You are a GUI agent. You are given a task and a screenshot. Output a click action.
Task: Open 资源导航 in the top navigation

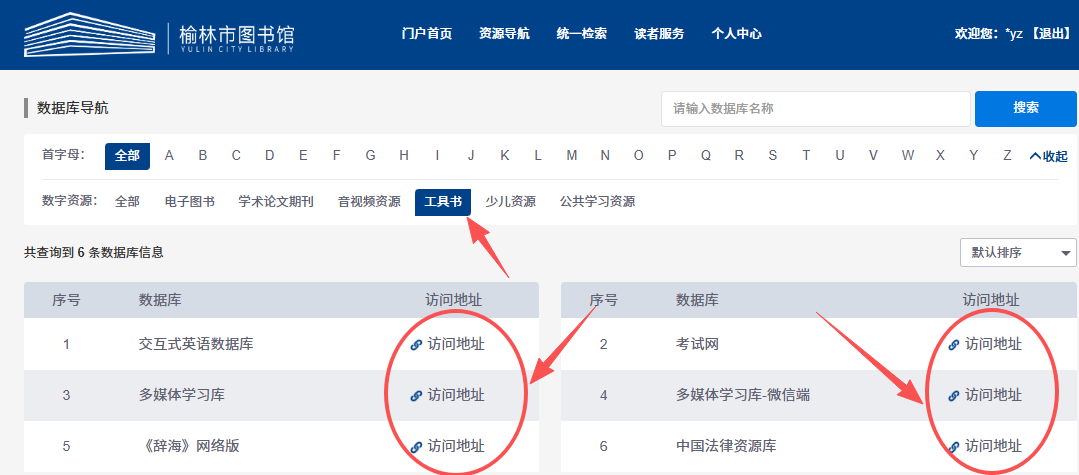tap(504, 34)
